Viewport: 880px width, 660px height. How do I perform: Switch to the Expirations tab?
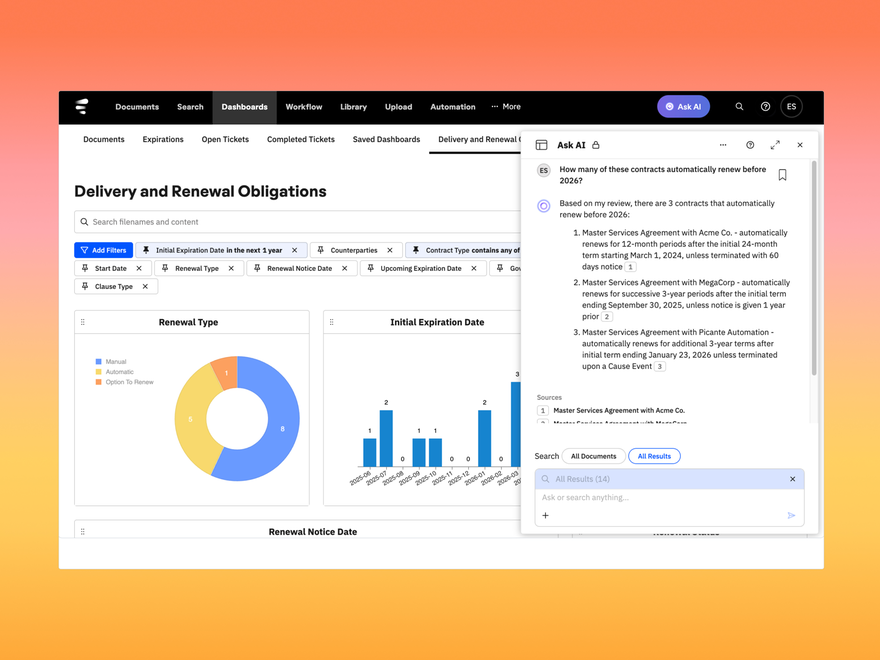coord(163,139)
